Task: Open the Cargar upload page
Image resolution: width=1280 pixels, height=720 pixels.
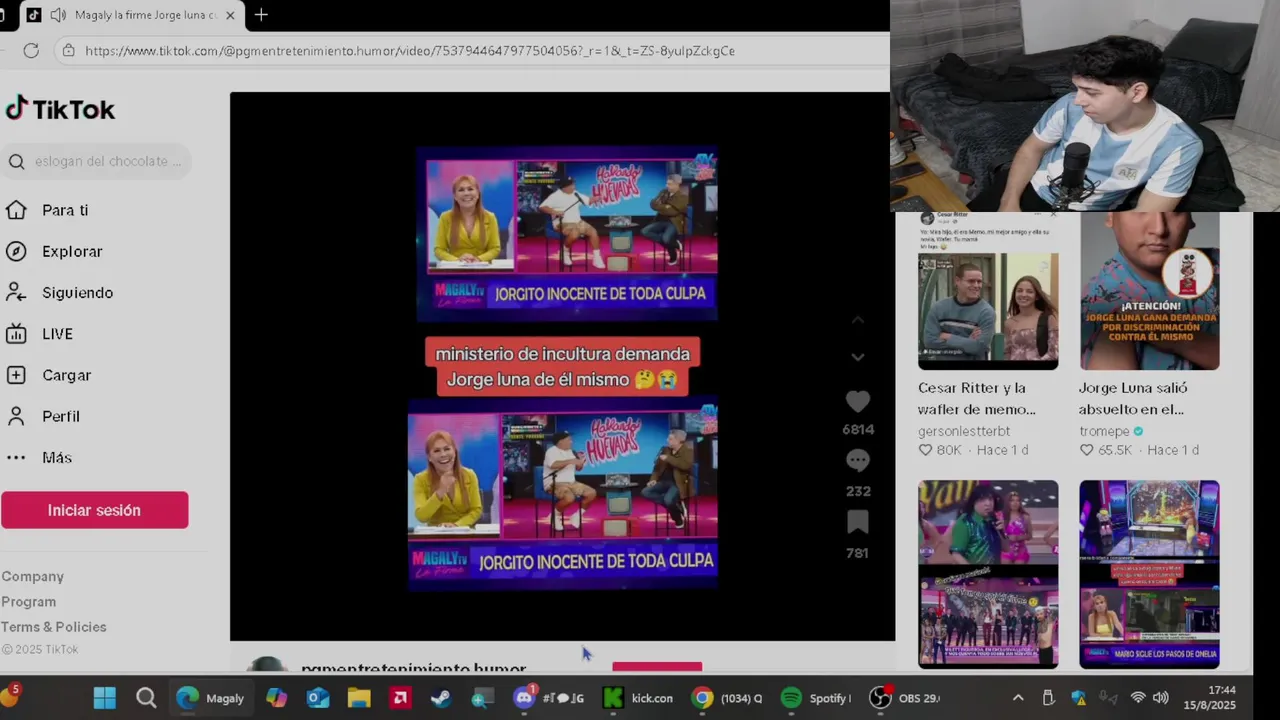Action: click(x=49, y=375)
